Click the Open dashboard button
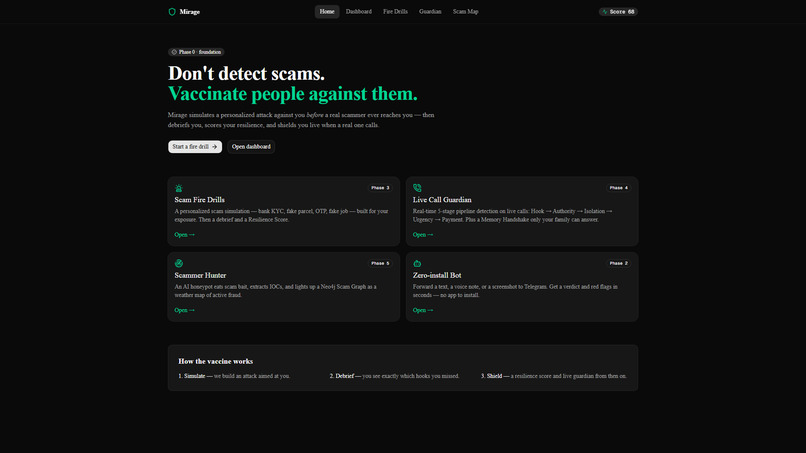806x453 pixels. tap(251, 147)
